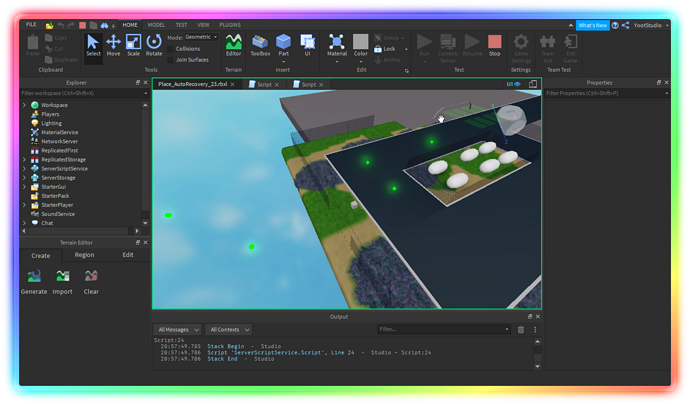Clear the Output log with trash icon
Screen dimensions: 690x404
(x=521, y=330)
